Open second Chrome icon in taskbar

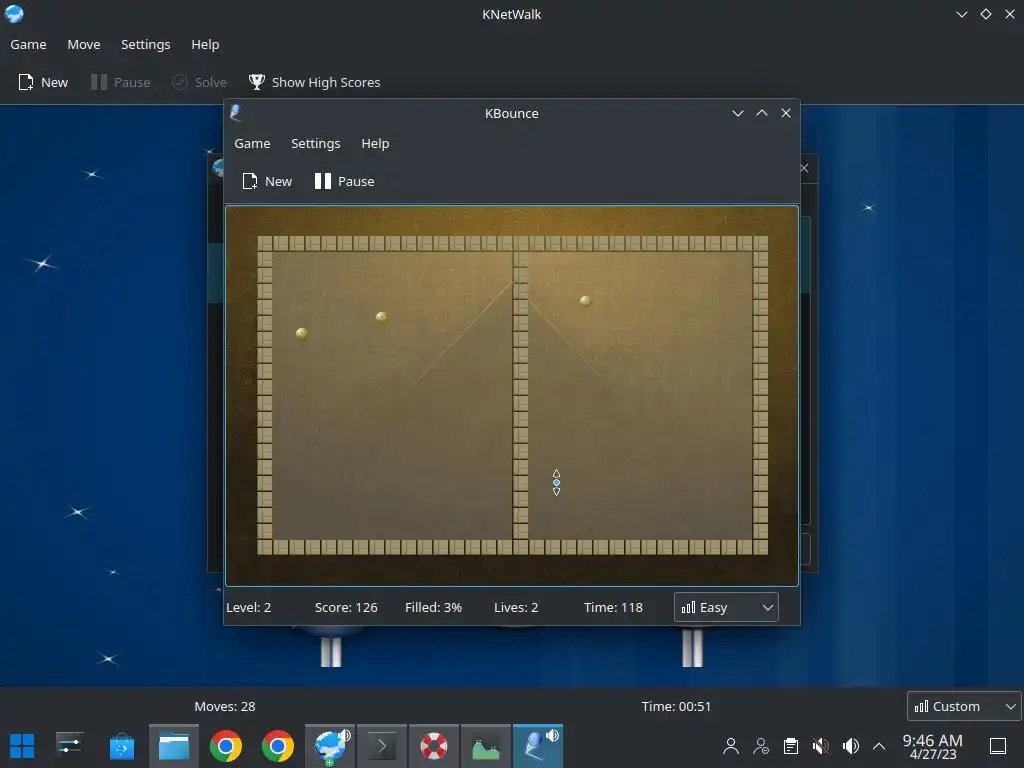click(x=278, y=746)
